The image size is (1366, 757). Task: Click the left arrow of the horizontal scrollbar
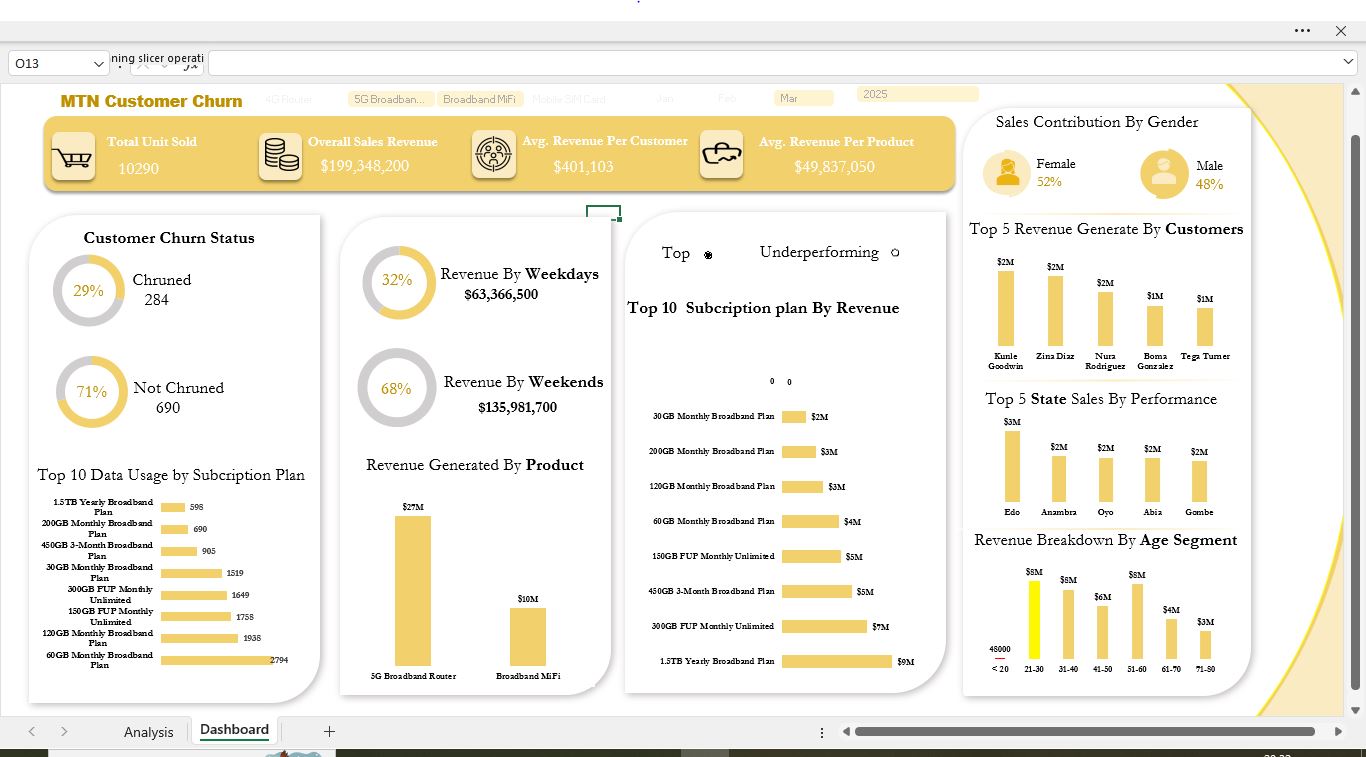tap(846, 732)
